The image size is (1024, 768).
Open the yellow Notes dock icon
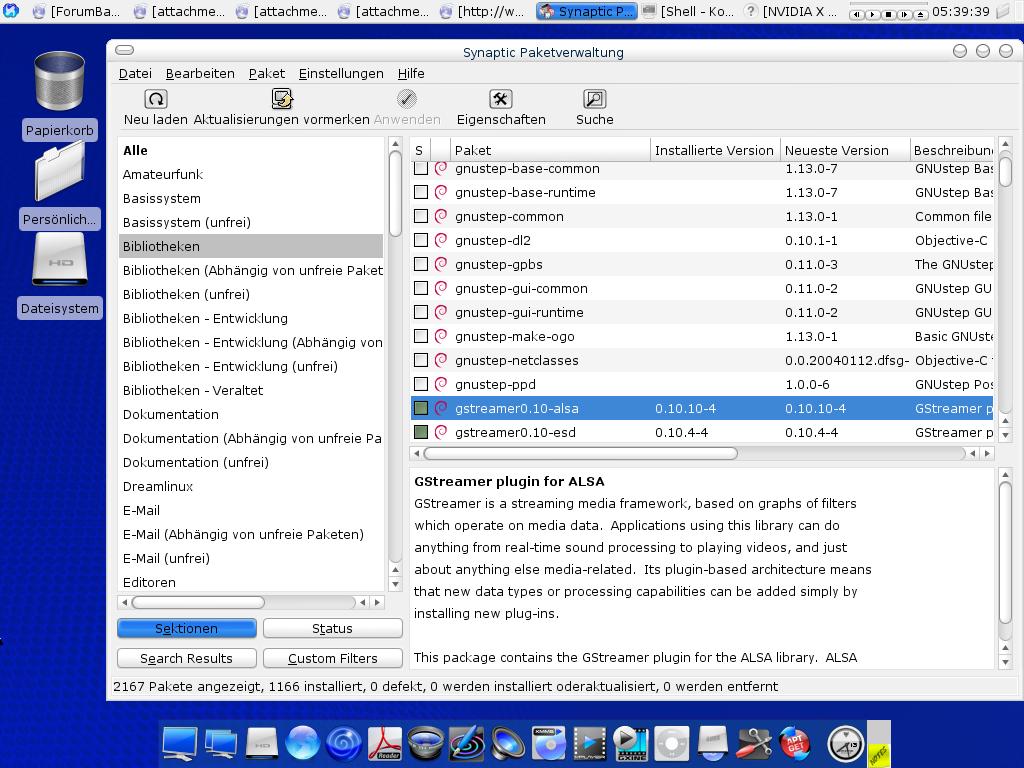tap(879, 743)
